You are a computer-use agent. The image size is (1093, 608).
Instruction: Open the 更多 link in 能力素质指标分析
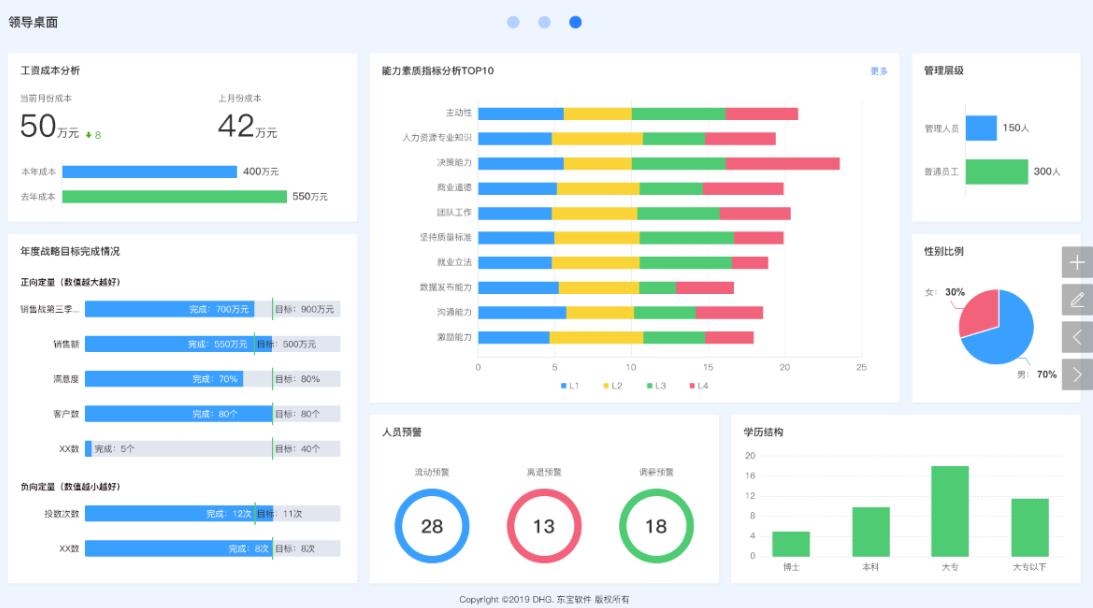point(878,71)
